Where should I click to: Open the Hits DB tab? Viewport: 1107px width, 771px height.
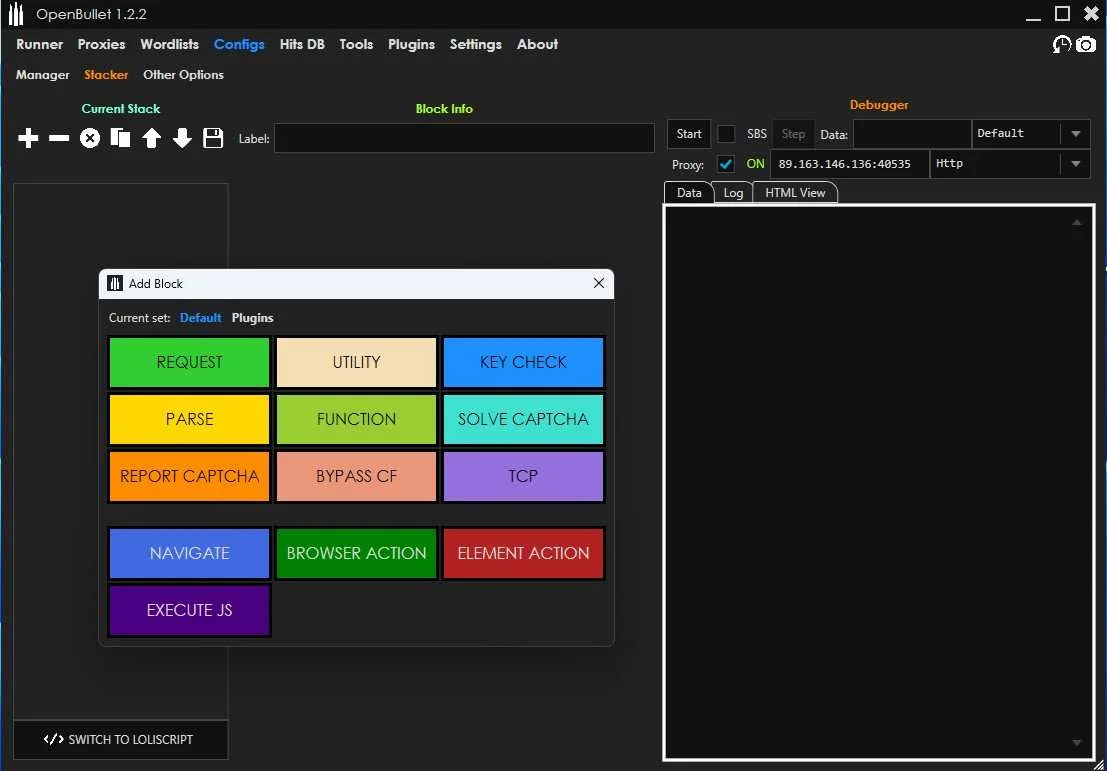[302, 44]
